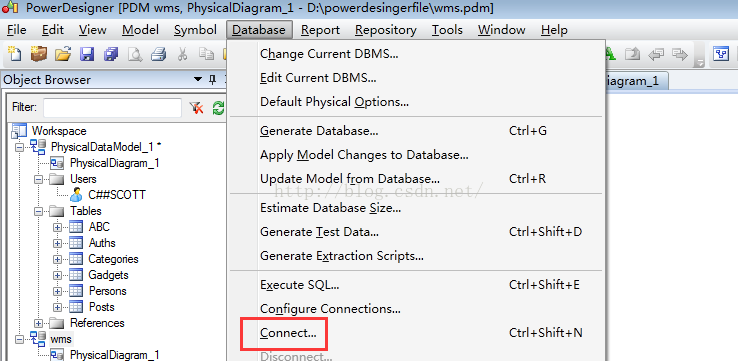Screen dimensions: 738x361
Task: Click the clear filter funnel icon
Action: coord(196,108)
